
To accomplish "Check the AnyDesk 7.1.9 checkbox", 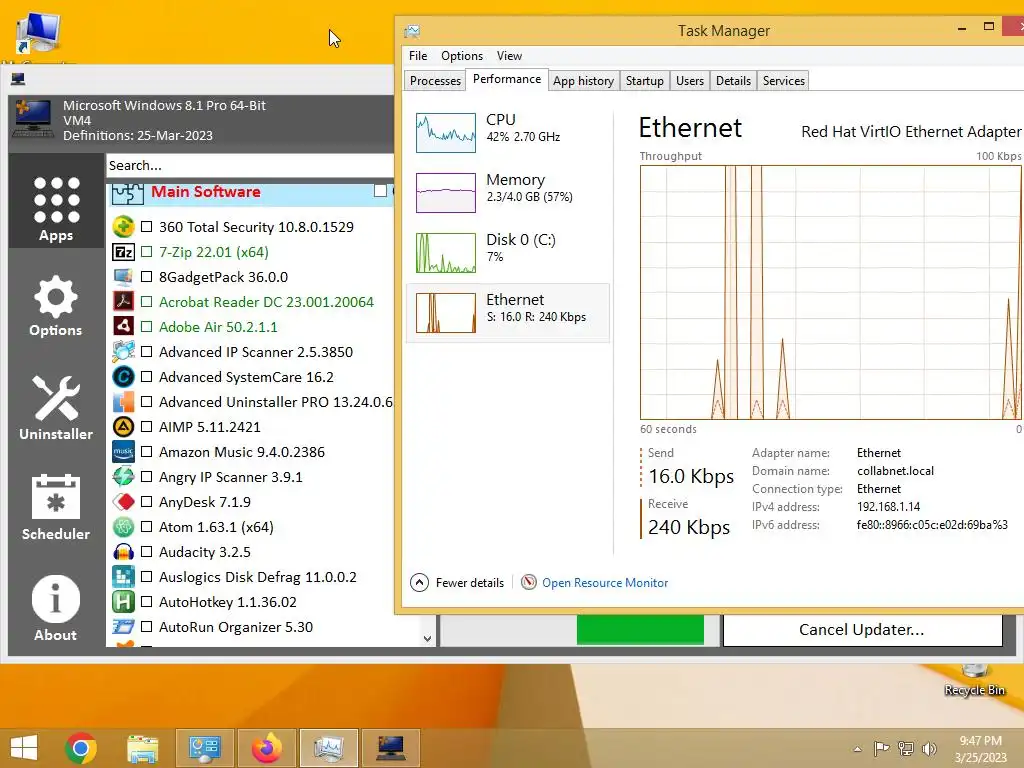I will click(x=147, y=502).
